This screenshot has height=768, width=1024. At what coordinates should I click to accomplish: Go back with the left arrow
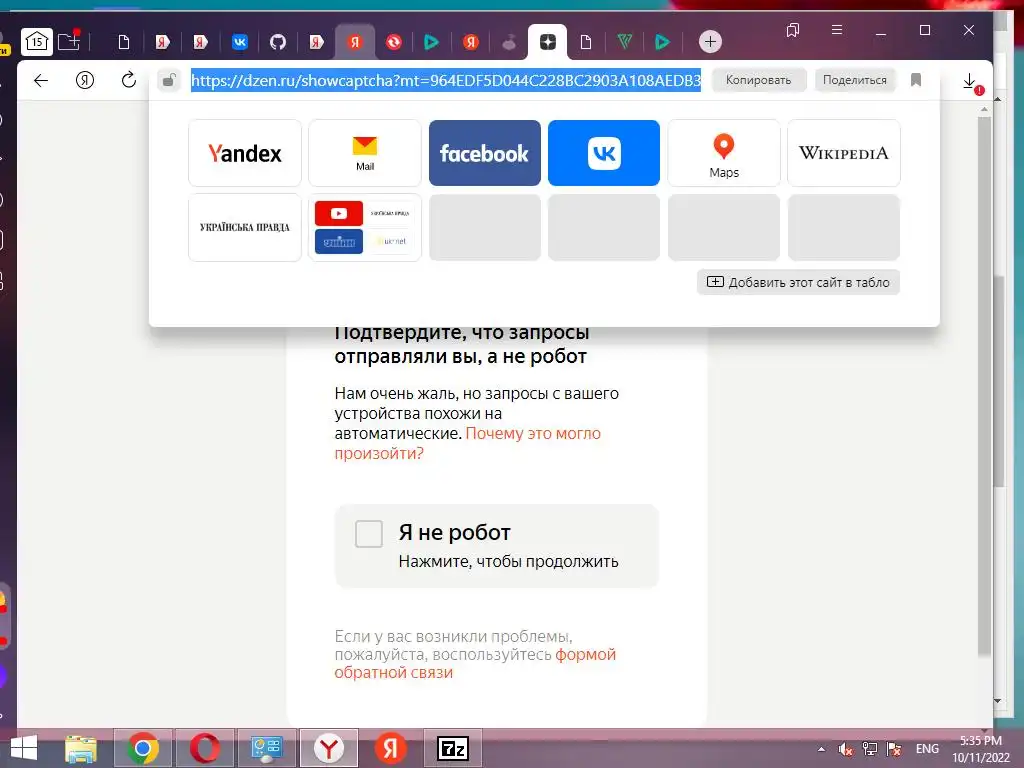[x=41, y=80]
